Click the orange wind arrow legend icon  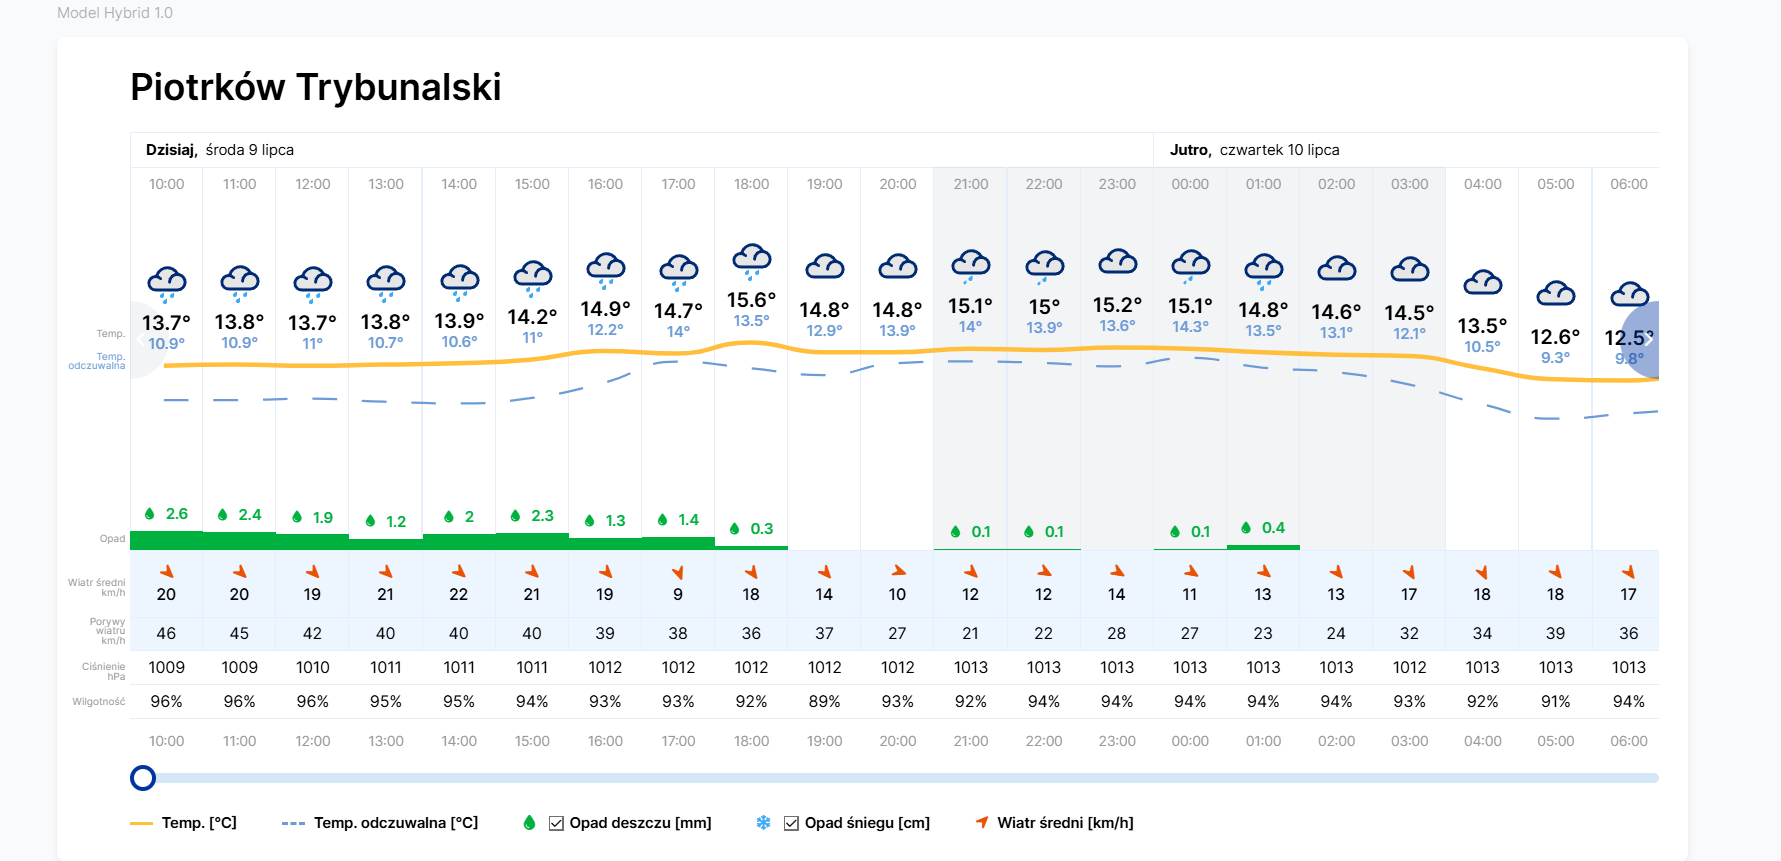tap(982, 822)
